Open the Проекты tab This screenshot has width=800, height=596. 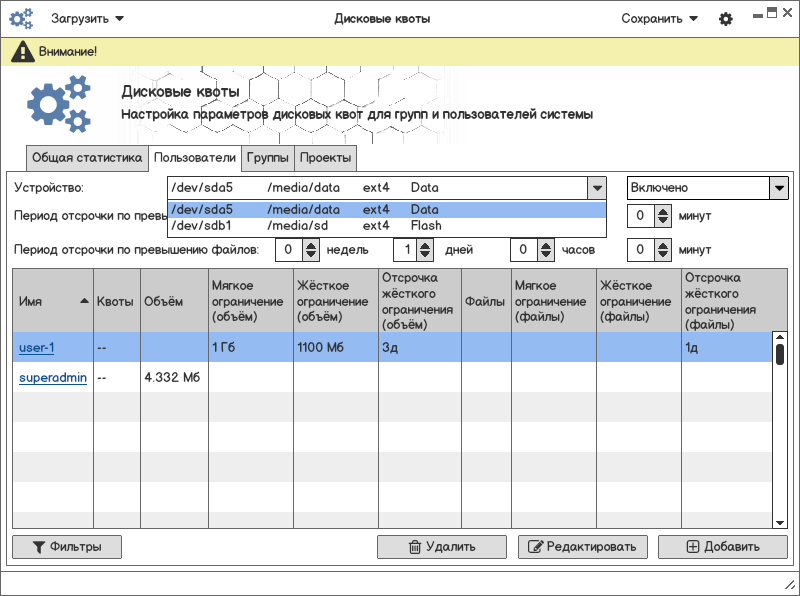pyautogui.click(x=325, y=158)
